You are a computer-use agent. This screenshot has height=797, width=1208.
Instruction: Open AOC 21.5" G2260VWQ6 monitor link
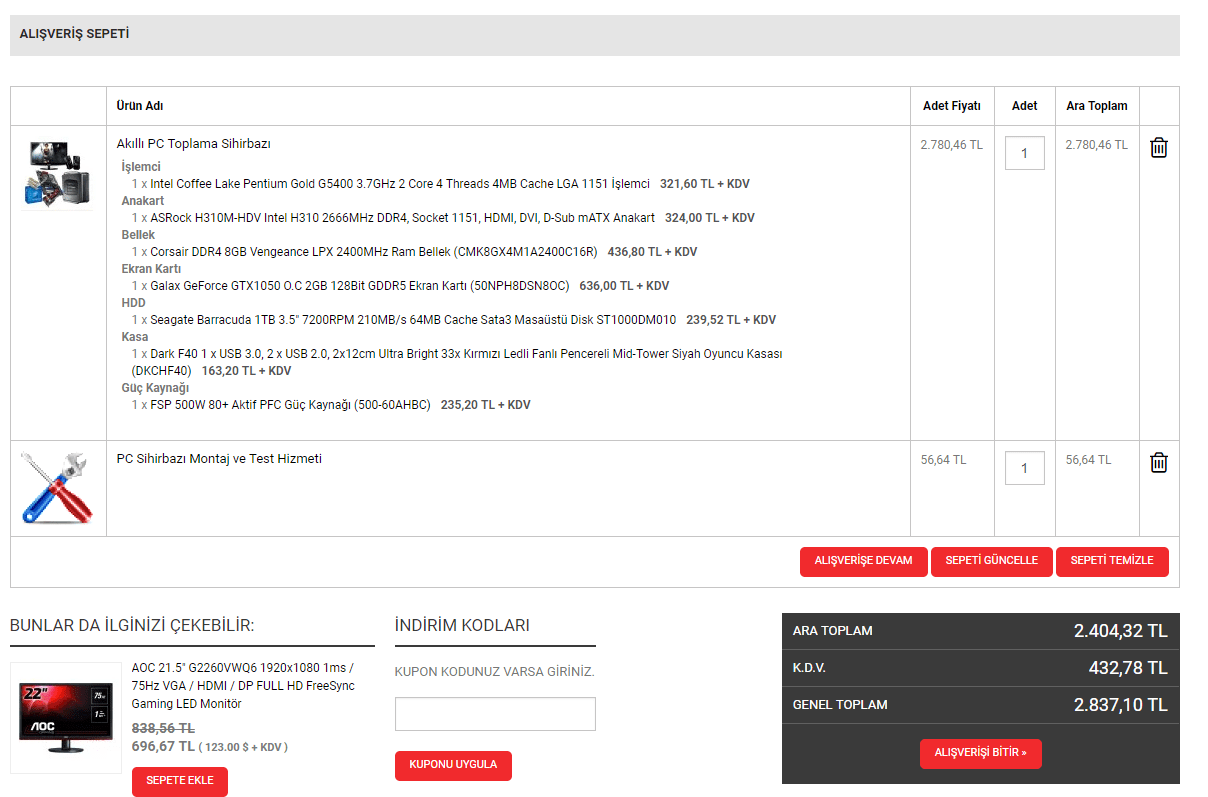click(243, 686)
